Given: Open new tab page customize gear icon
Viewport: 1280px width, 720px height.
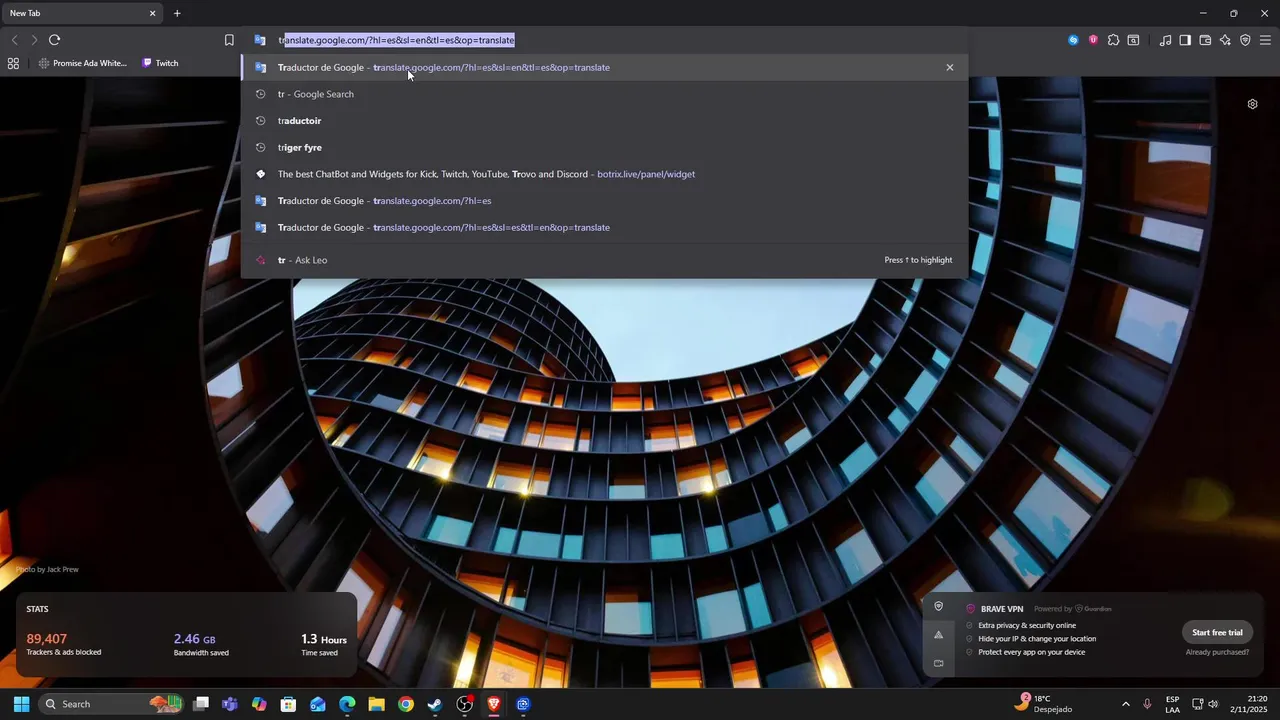Looking at the screenshot, I should click(x=1252, y=104).
